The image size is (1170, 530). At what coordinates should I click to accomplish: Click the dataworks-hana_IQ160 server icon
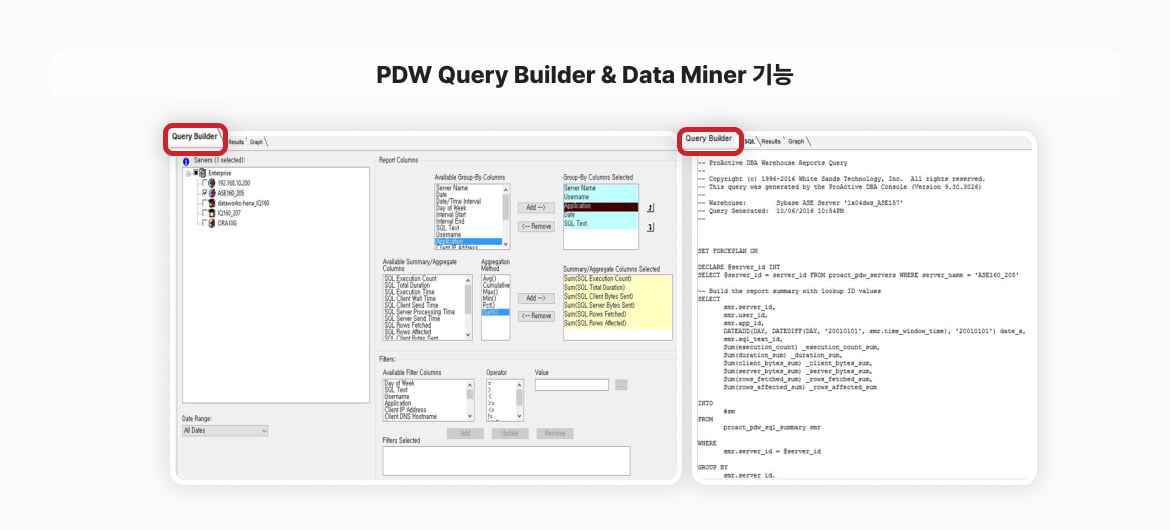tap(211, 203)
